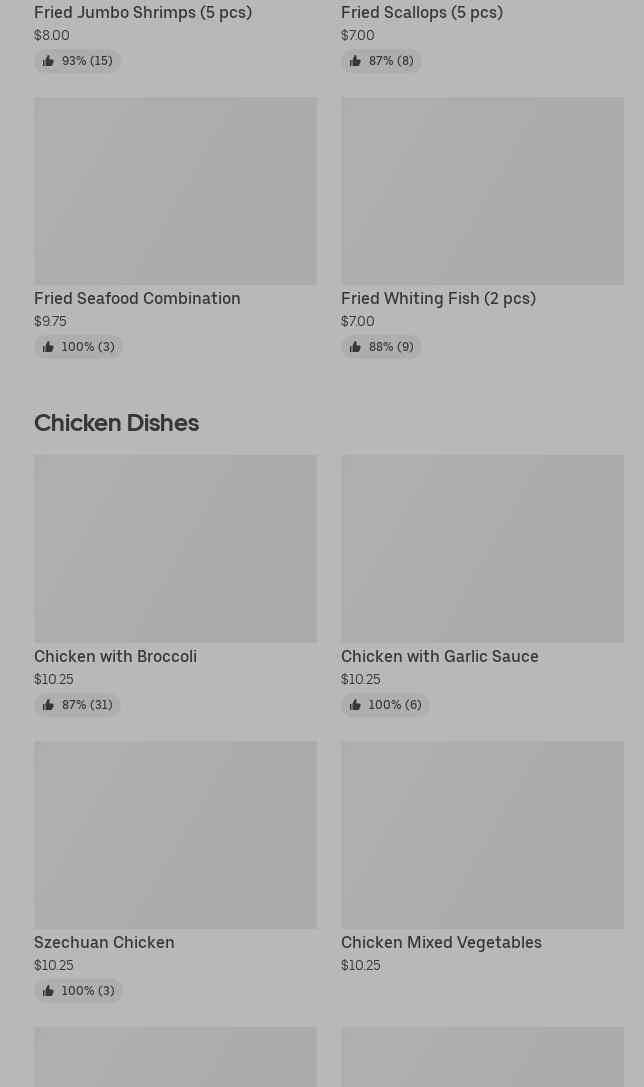The height and width of the screenshot is (1087, 644).
Task: Open the Chicken with Garlic Sauce picture
Action: pos(482,549)
